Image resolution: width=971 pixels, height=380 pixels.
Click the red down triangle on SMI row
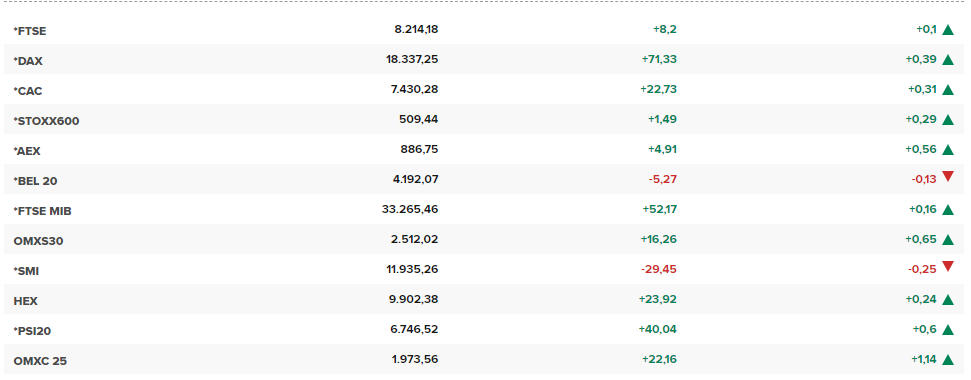[x=947, y=266]
